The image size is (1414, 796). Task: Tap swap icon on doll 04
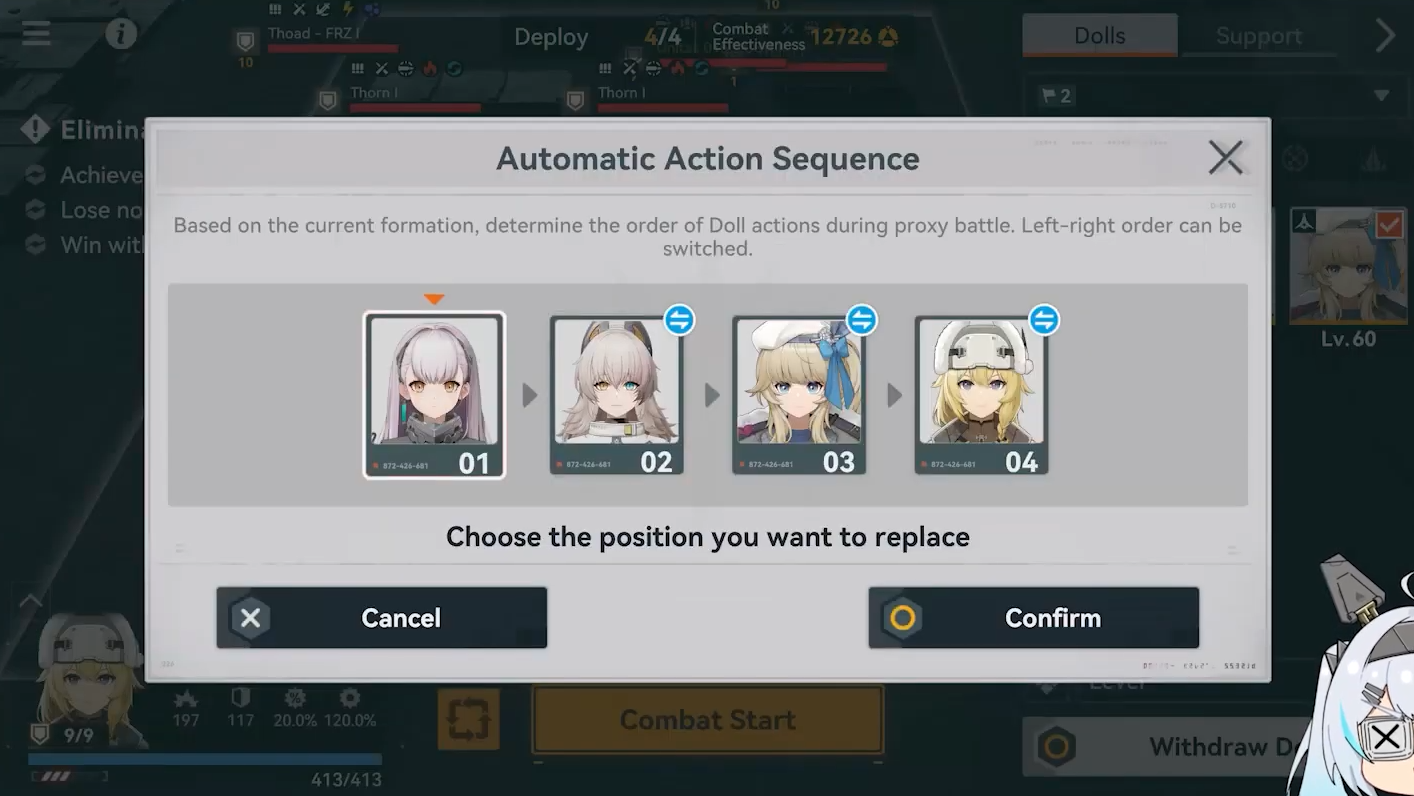click(1044, 320)
